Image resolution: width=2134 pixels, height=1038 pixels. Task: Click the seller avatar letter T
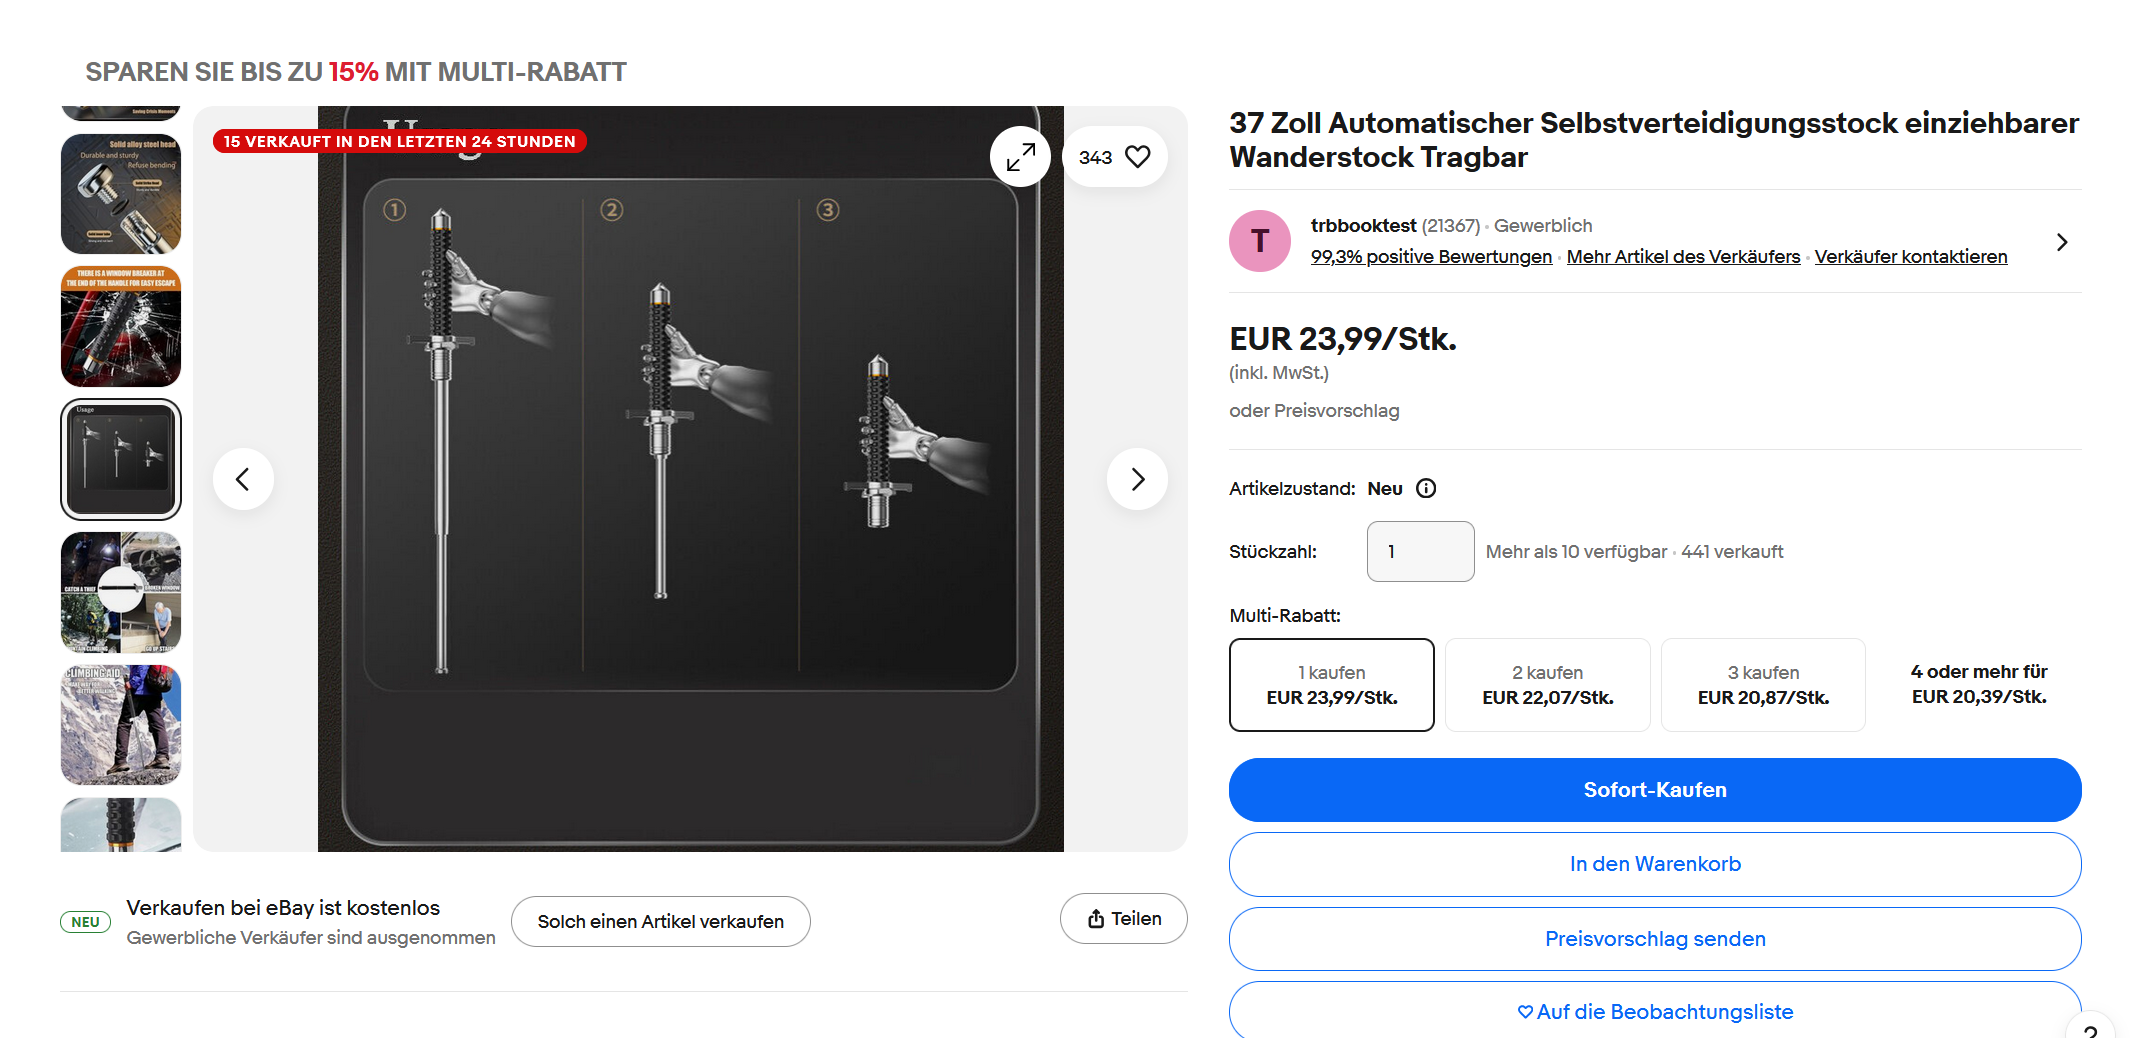point(1260,241)
